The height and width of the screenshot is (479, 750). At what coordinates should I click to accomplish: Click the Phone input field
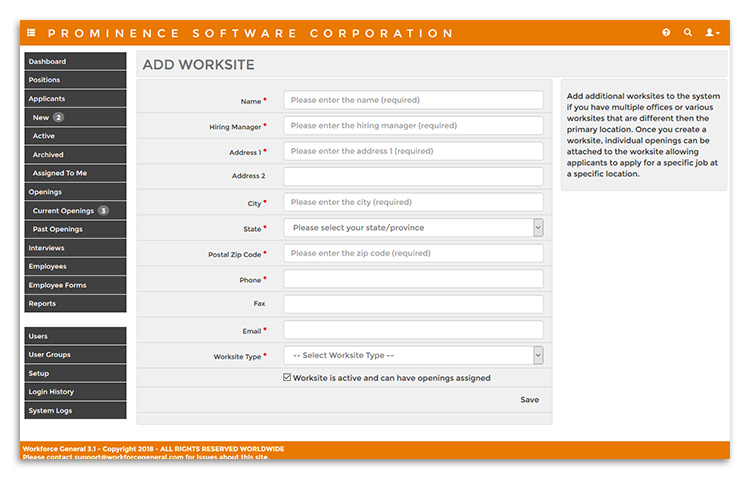tap(413, 278)
